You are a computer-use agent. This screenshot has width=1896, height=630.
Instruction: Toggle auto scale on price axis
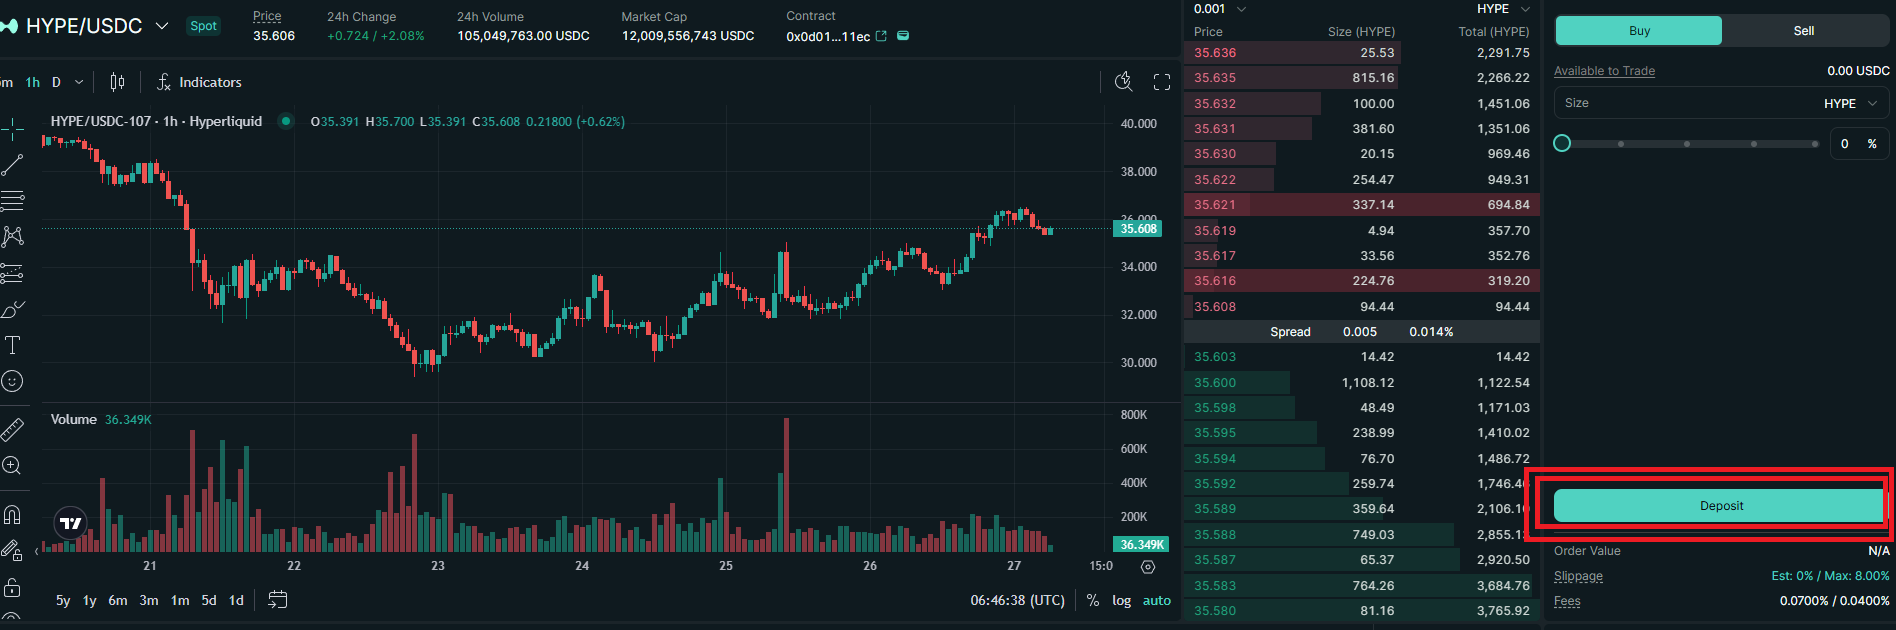pos(1157,600)
